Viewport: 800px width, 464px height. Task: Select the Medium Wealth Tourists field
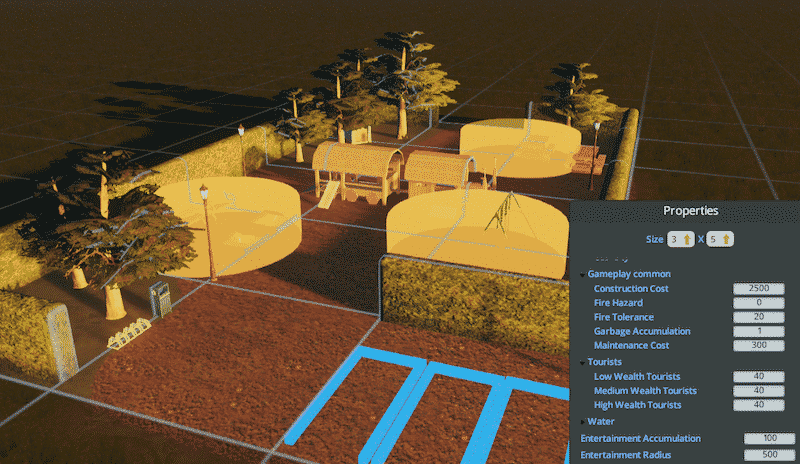[758, 391]
